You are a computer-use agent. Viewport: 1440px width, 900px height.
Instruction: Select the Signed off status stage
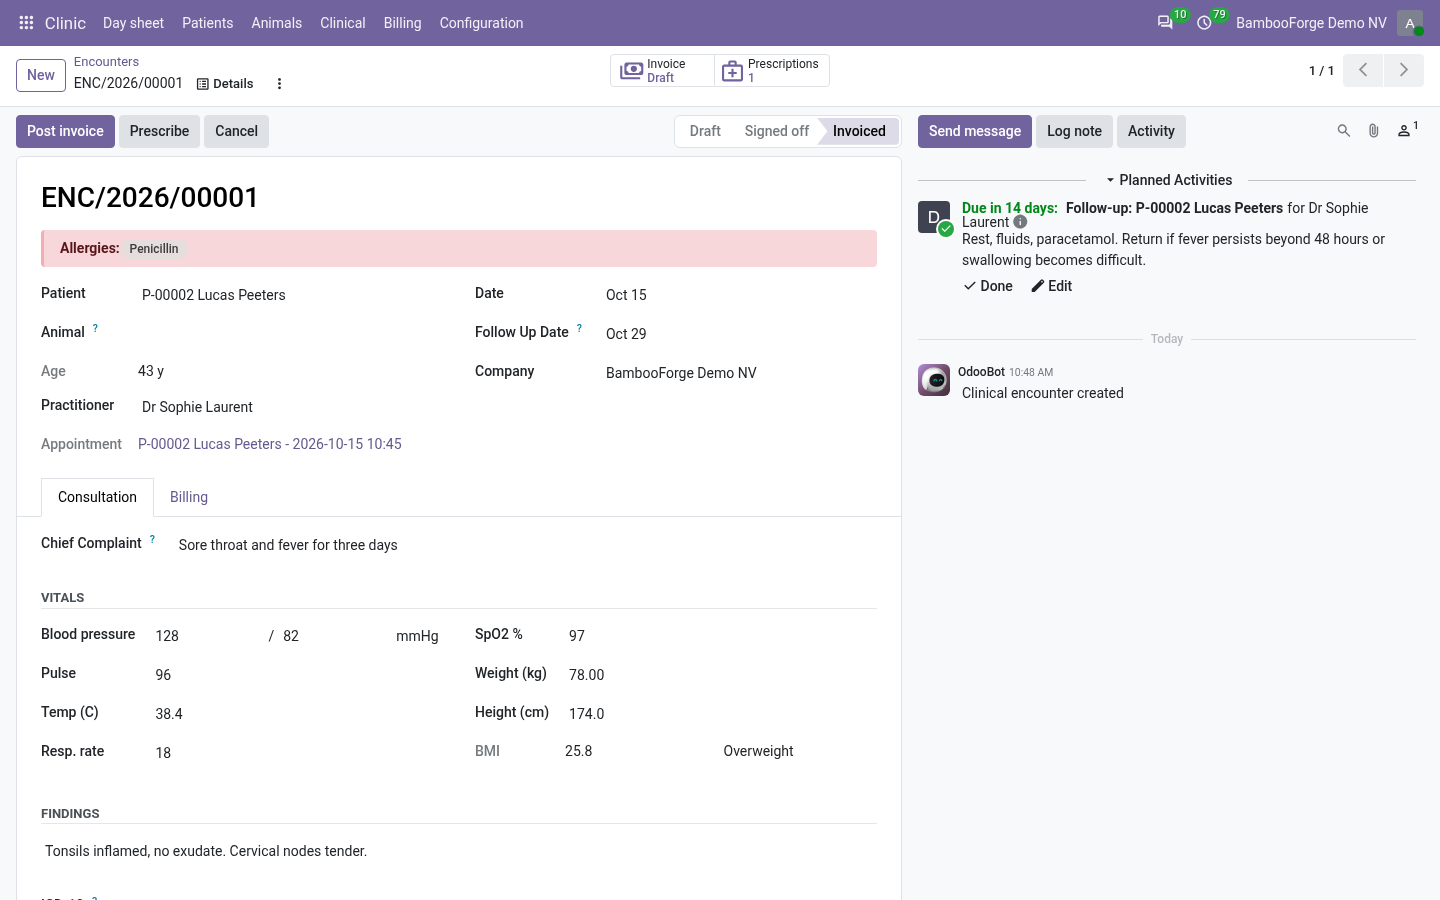[x=777, y=131]
